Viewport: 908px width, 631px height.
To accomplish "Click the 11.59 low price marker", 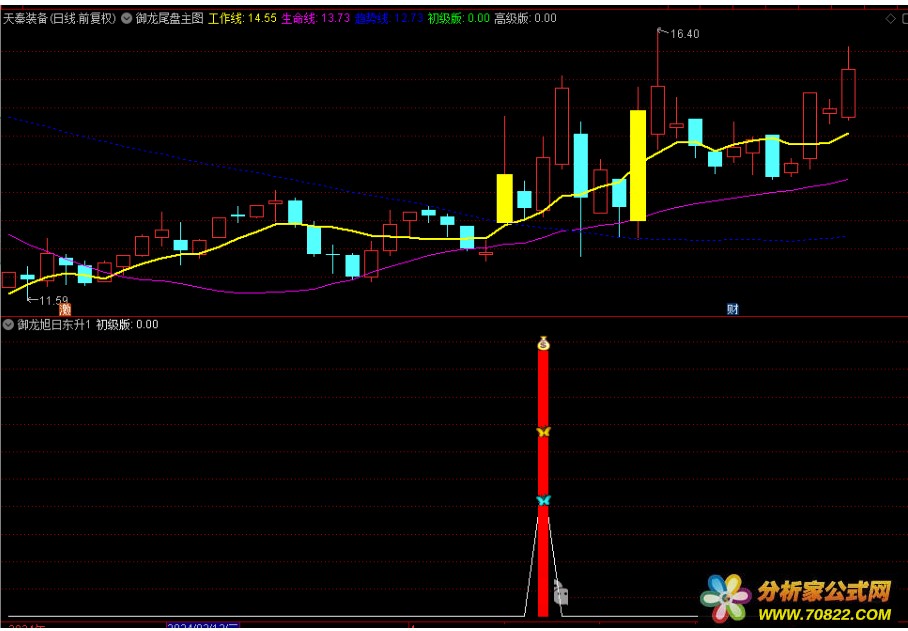I will pyautogui.click(x=53, y=300).
